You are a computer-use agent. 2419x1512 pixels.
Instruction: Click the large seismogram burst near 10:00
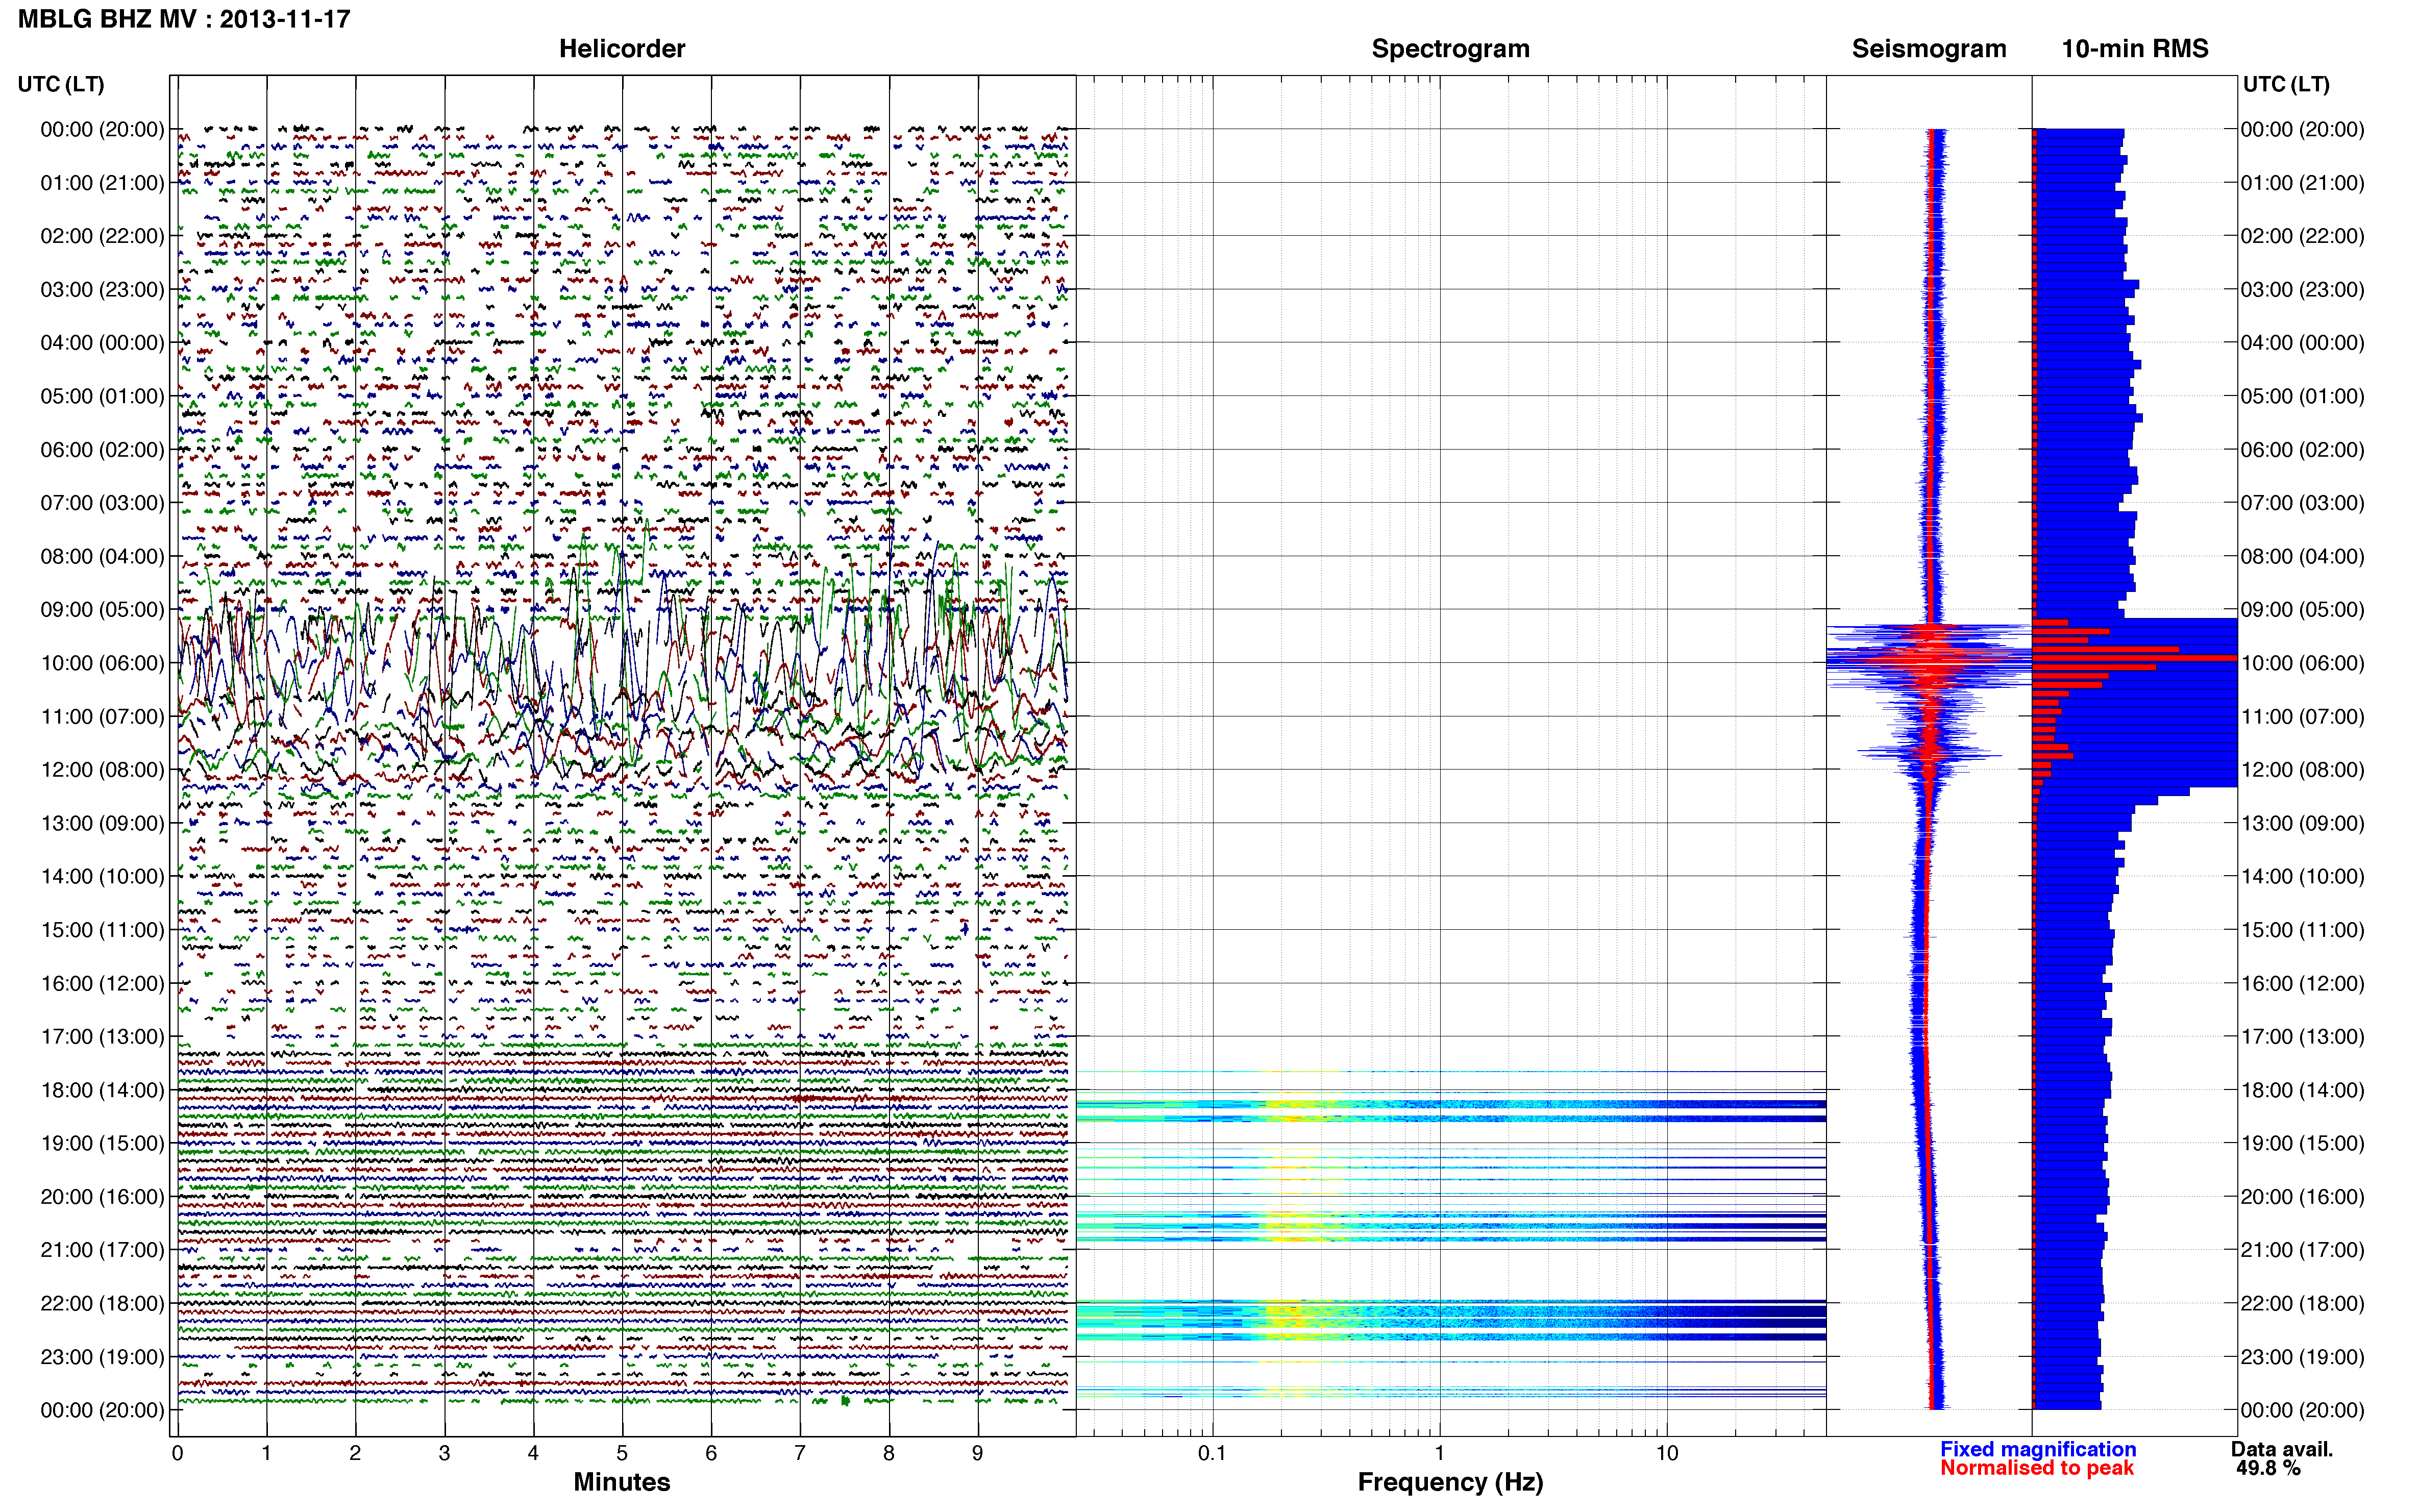(x=1930, y=658)
